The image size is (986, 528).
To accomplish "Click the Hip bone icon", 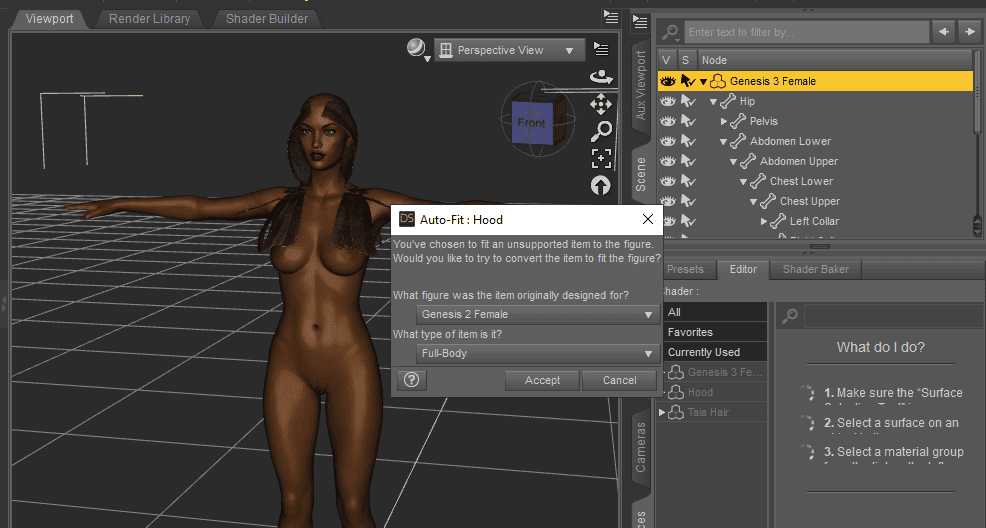I will (728, 101).
